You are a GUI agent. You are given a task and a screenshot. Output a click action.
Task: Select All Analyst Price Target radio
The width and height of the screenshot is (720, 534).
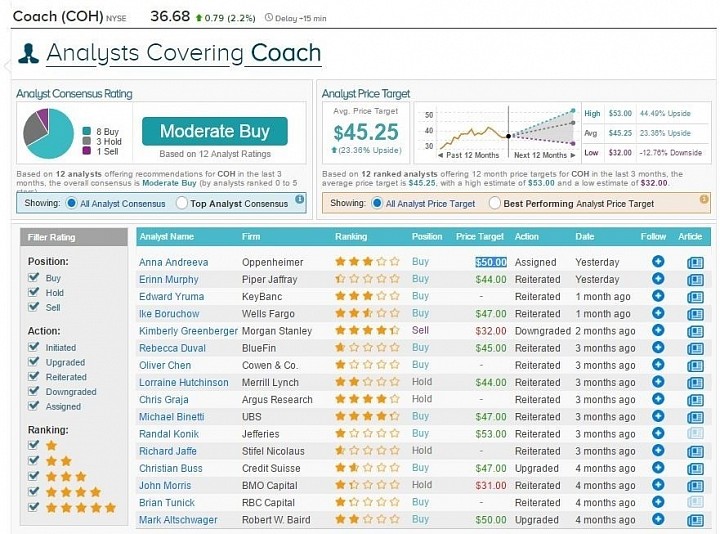pos(377,203)
